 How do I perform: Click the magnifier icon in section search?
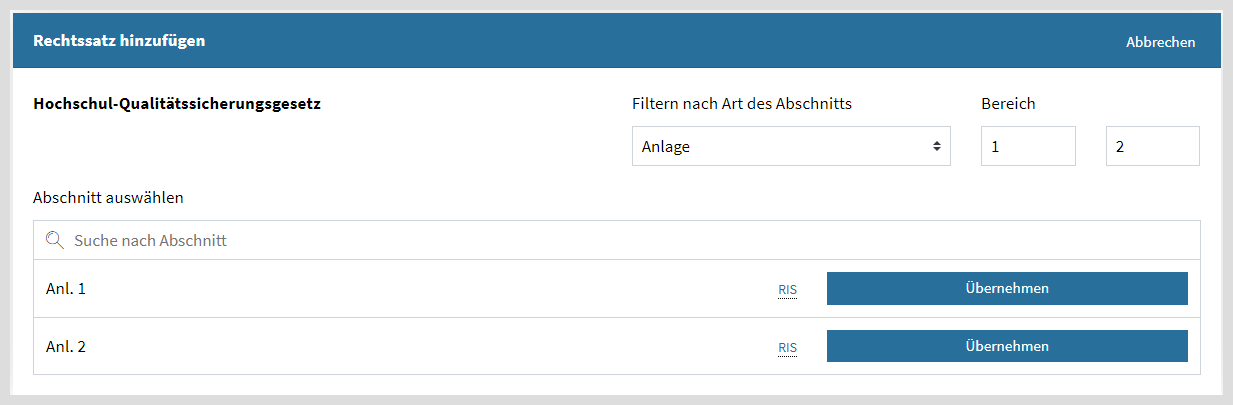(54, 240)
